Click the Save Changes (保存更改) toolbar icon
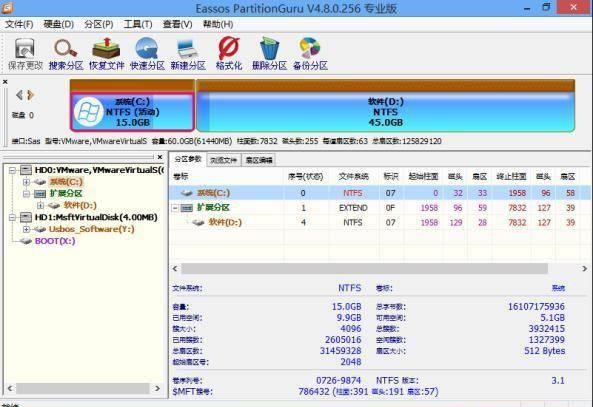The height and width of the screenshot is (407, 593). point(25,54)
